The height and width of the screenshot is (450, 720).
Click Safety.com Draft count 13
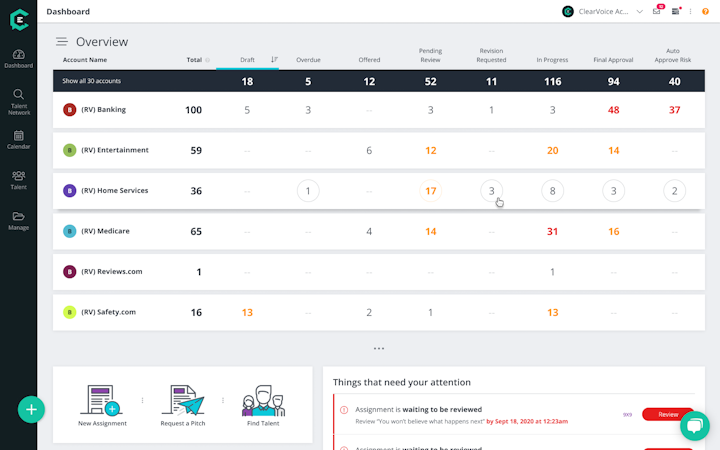247,312
